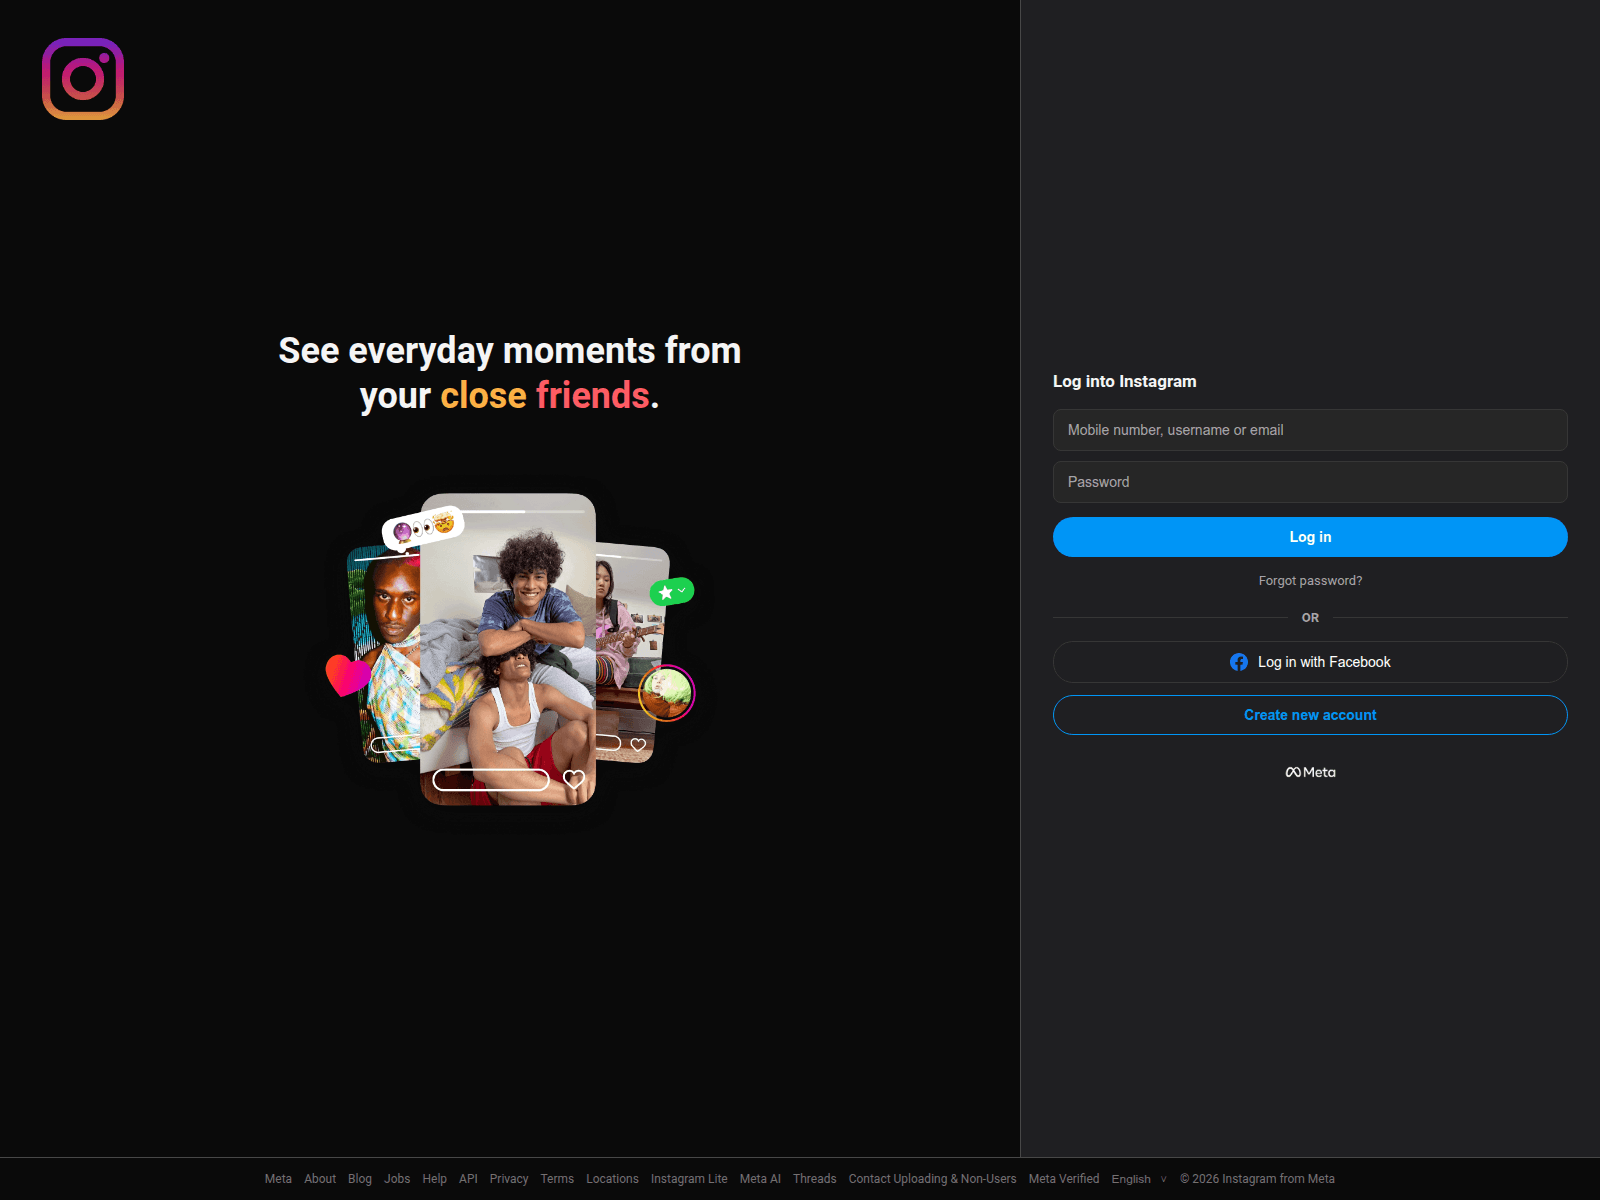Click the Password field
This screenshot has height=1200, width=1600.
coord(1310,482)
